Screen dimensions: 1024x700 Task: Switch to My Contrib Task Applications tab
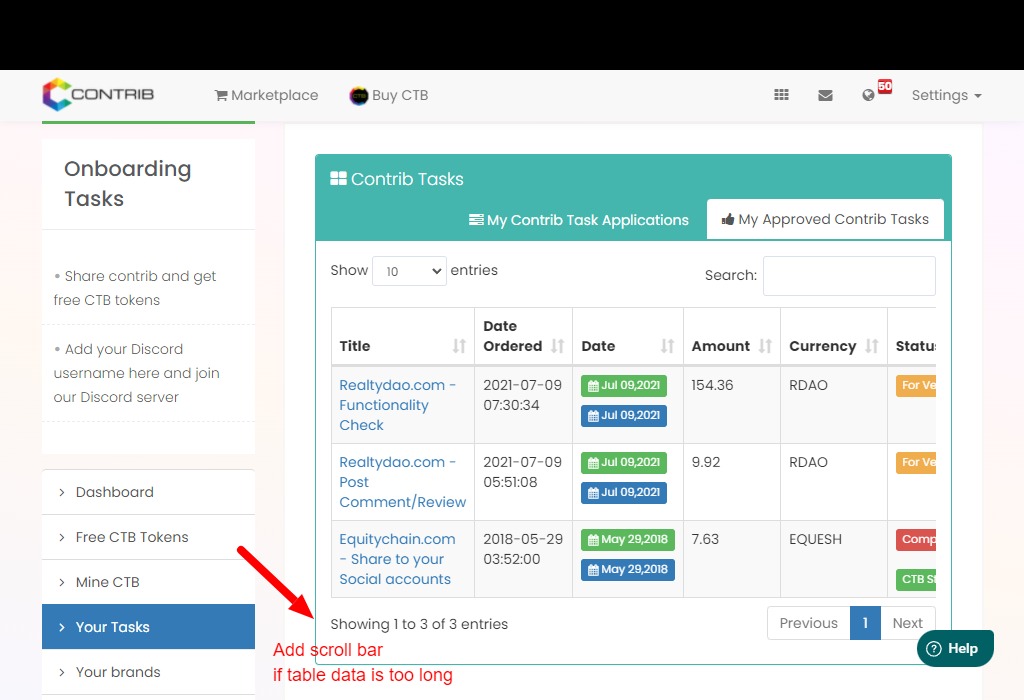[579, 220]
